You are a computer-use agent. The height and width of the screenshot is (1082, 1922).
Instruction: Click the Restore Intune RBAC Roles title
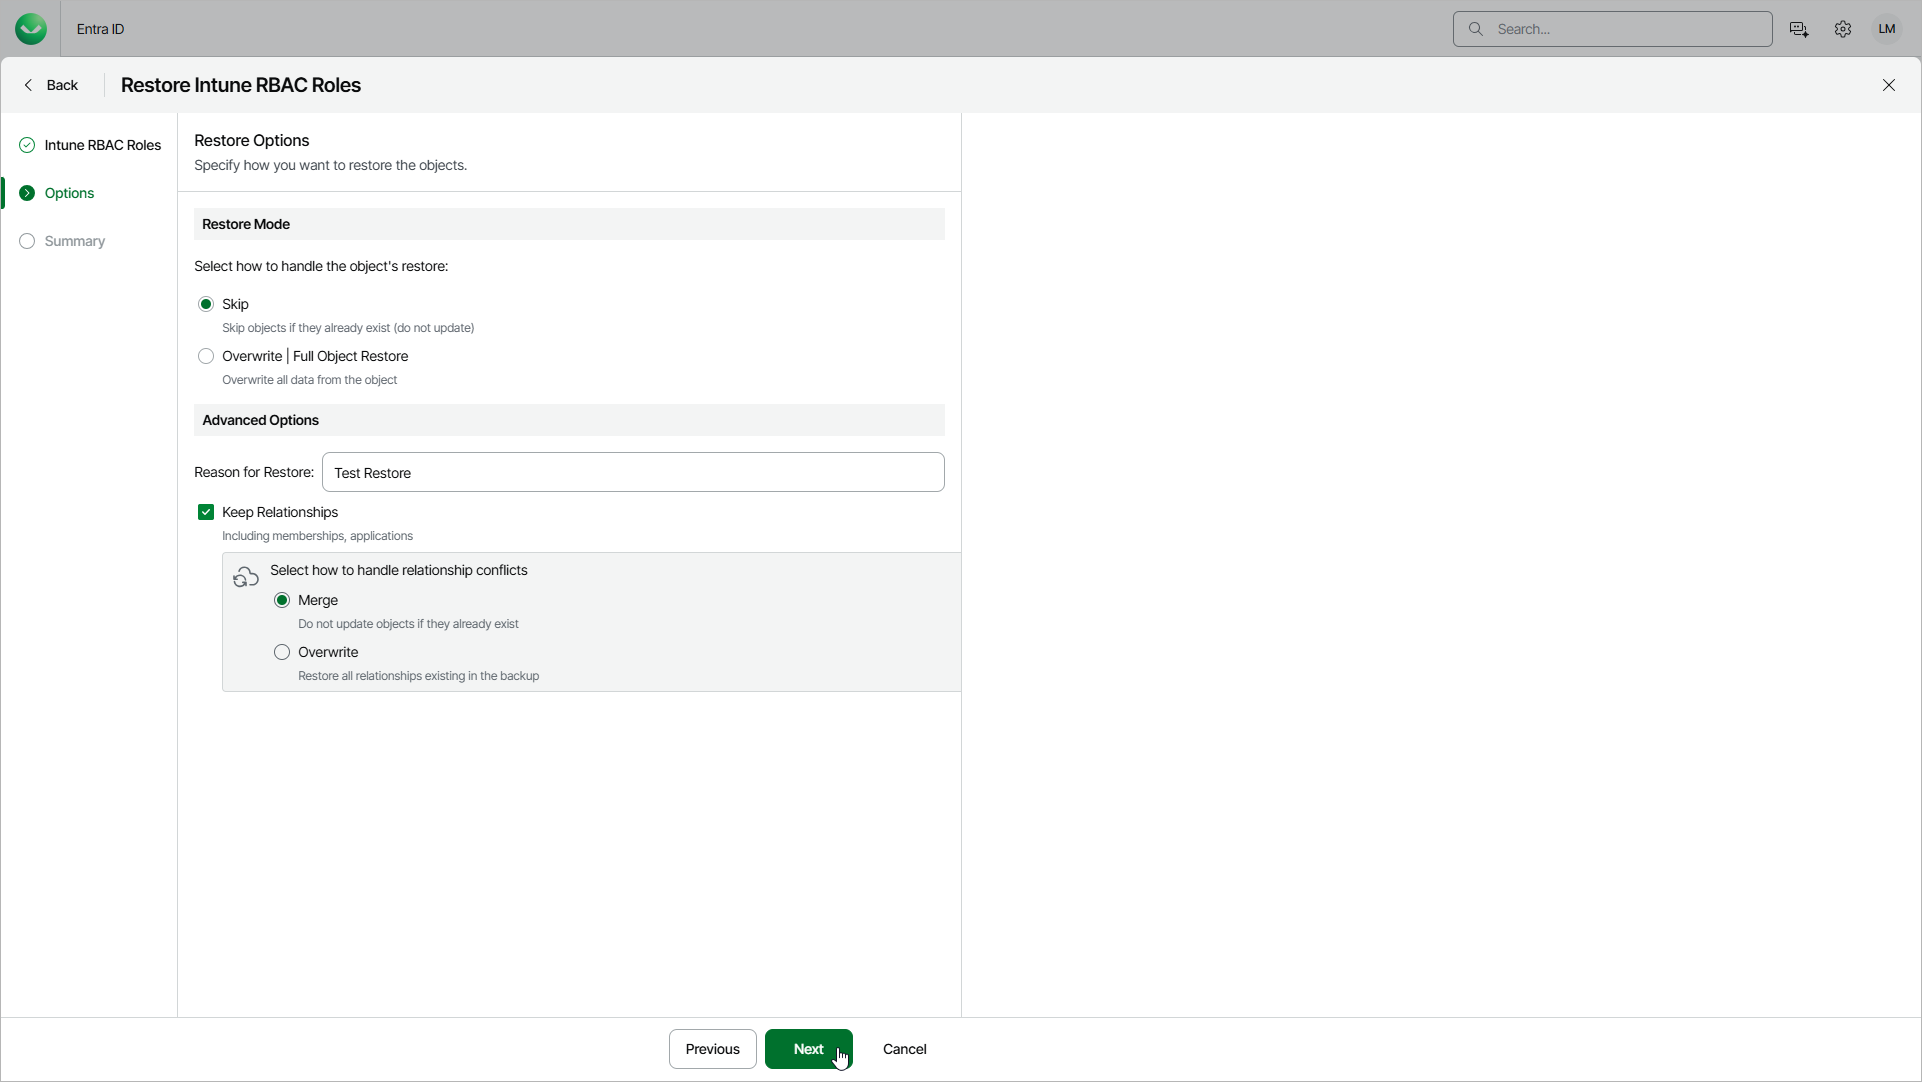tap(241, 85)
